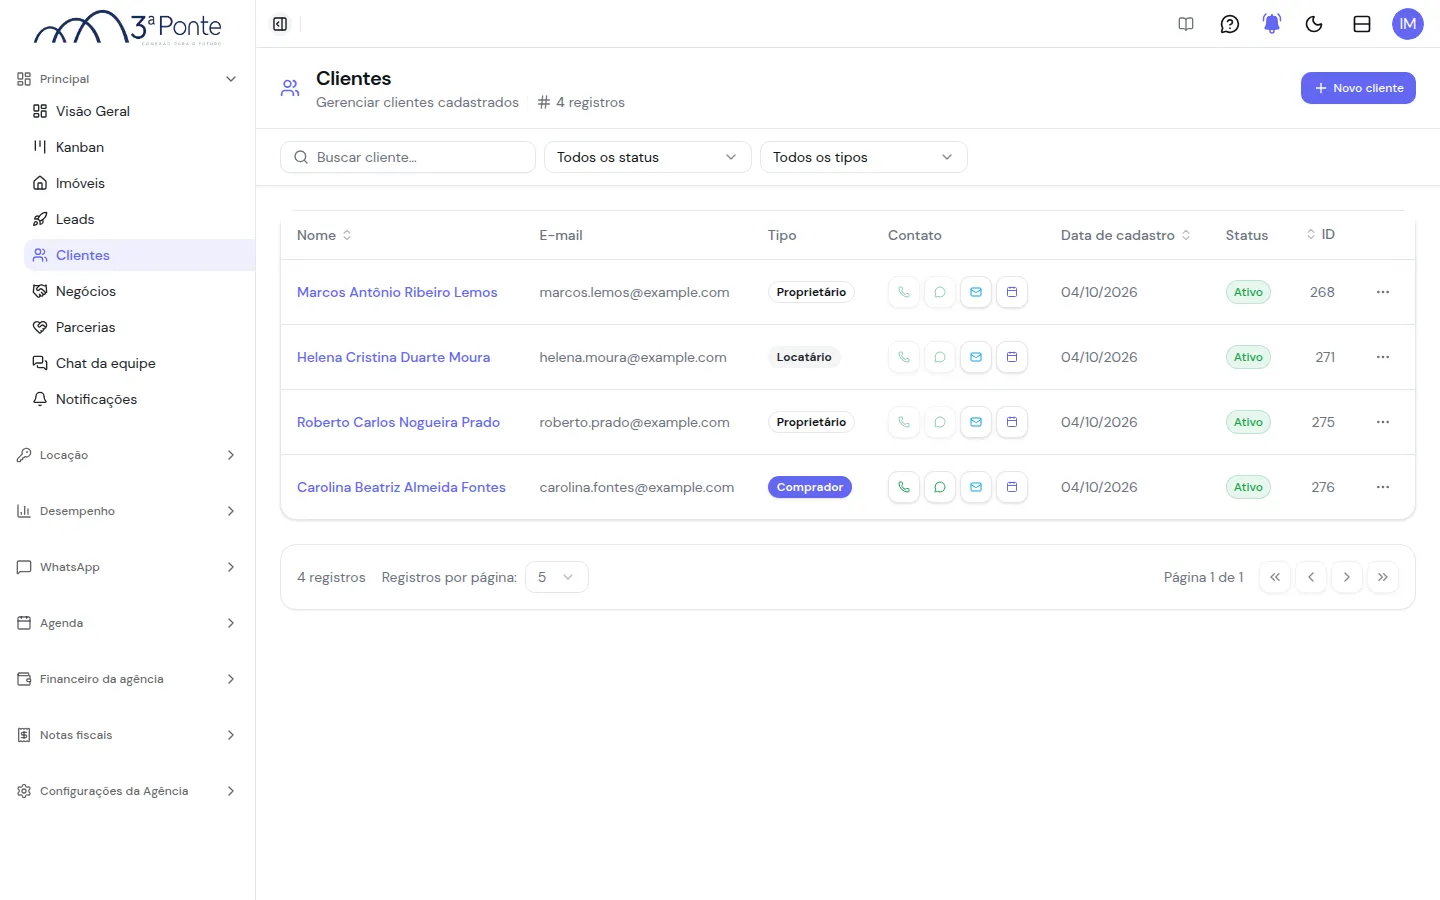Image resolution: width=1440 pixels, height=900 pixels.
Task: Open the documentation book icon
Action: [x=1186, y=24]
